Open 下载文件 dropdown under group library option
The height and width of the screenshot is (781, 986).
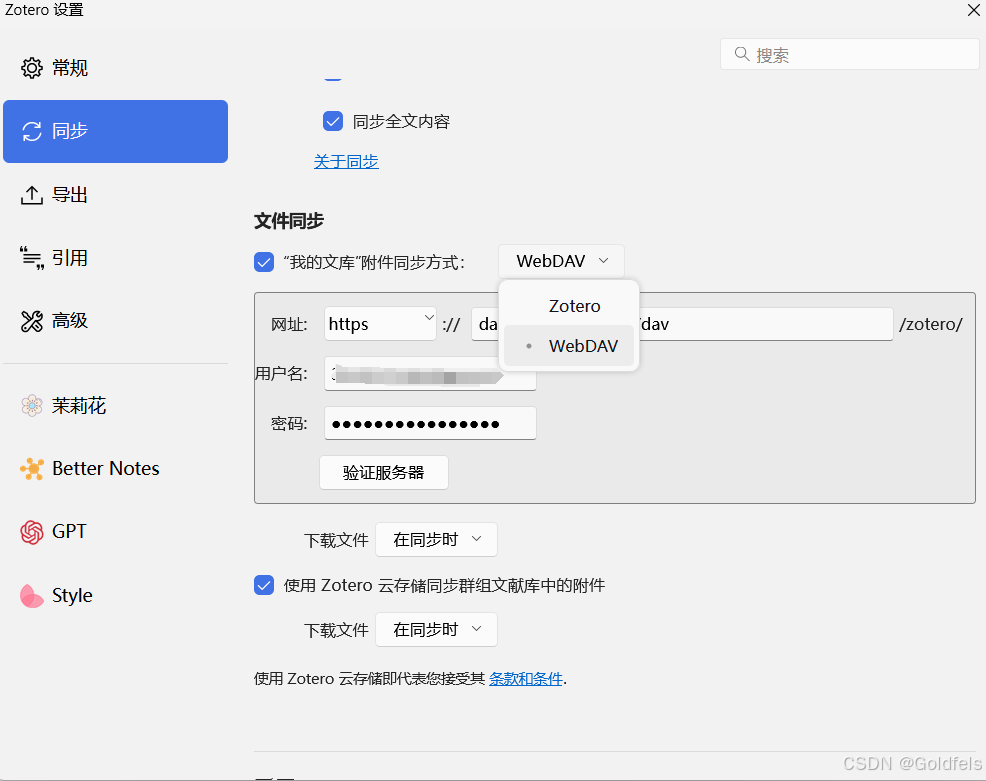(x=436, y=629)
